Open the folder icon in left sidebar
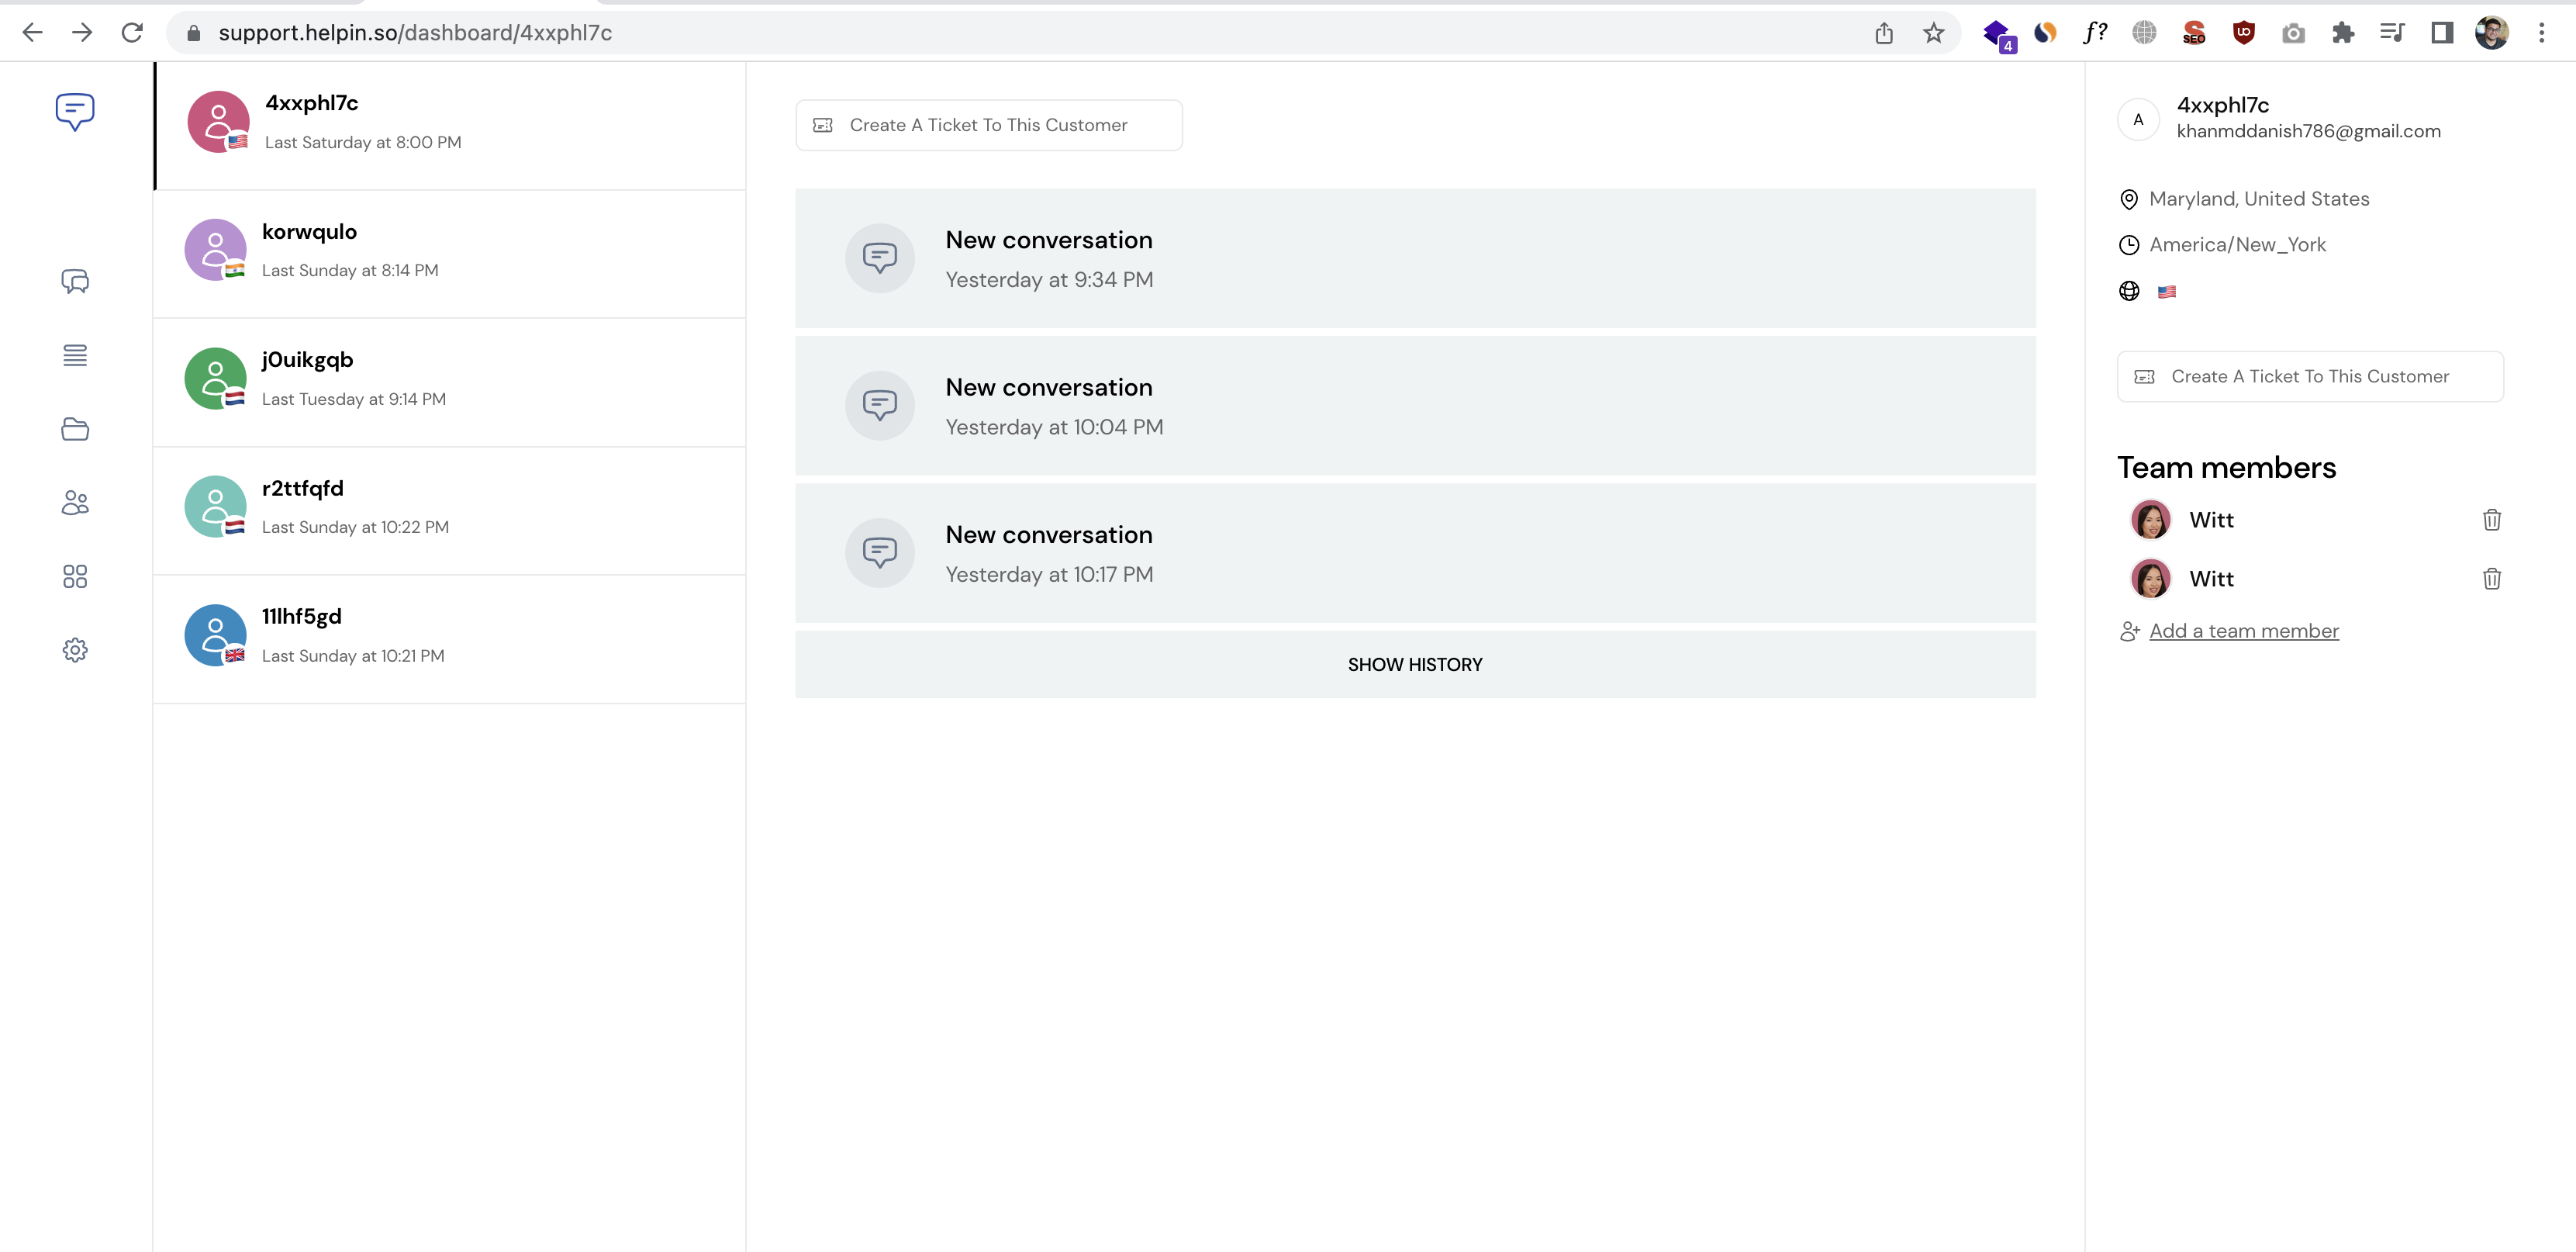Image resolution: width=2576 pixels, height=1252 pixels. (75, 429)
